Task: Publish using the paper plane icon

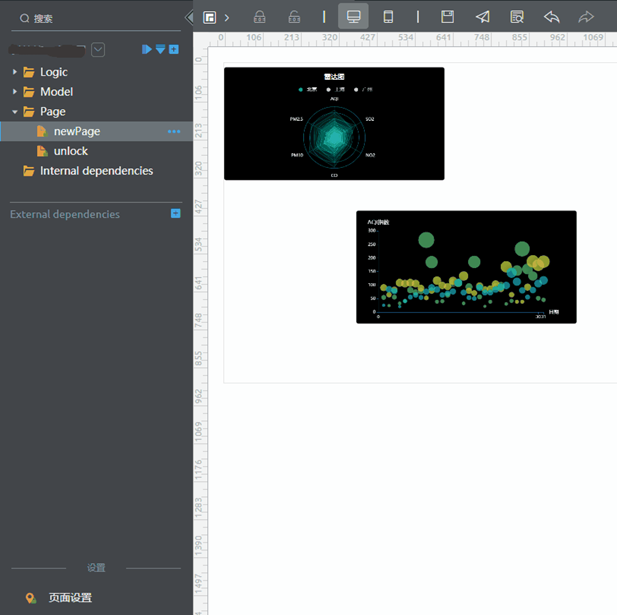Action: tap(482, 17)
